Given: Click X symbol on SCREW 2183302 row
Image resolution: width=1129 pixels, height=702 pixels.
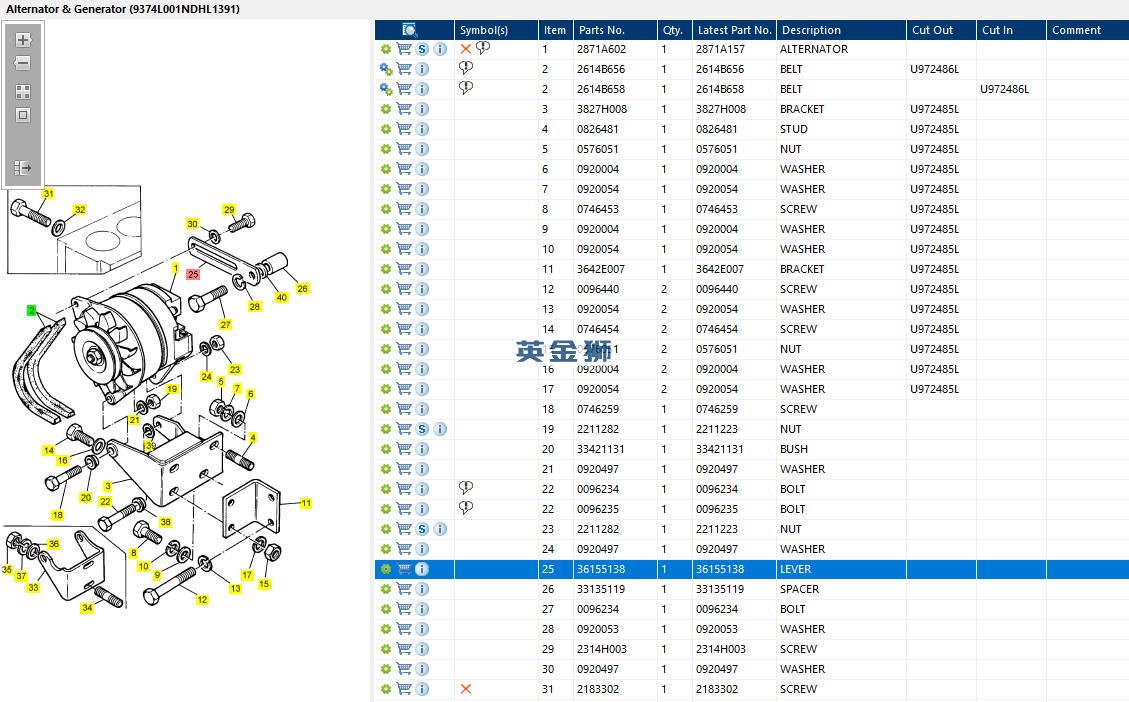Looking at the screenshot, I should 466,689.
